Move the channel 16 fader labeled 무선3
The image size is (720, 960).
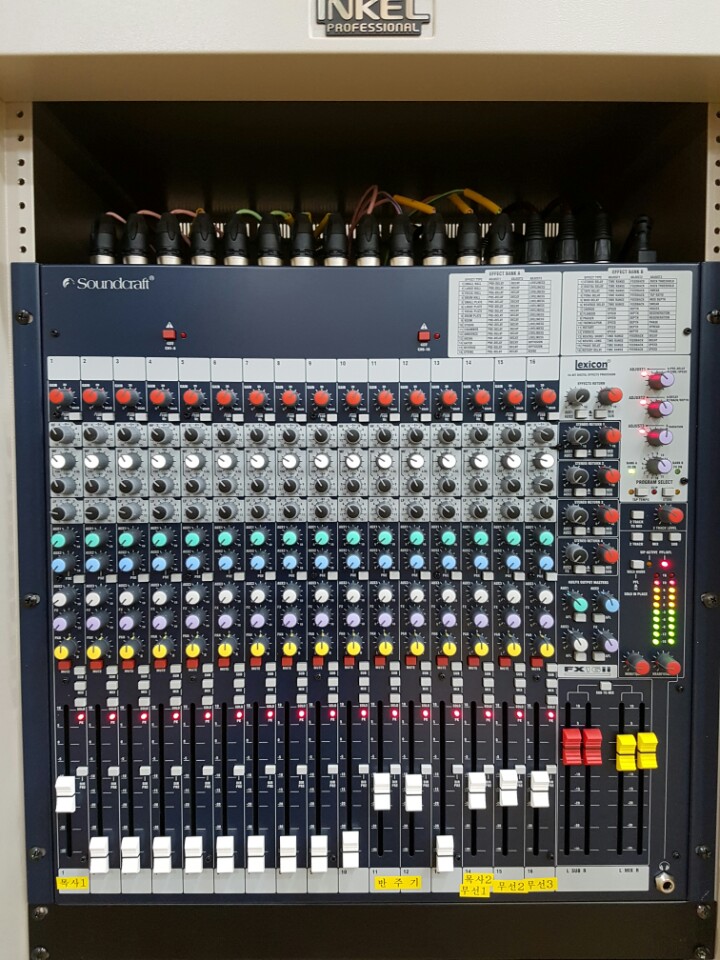point(539,789)
